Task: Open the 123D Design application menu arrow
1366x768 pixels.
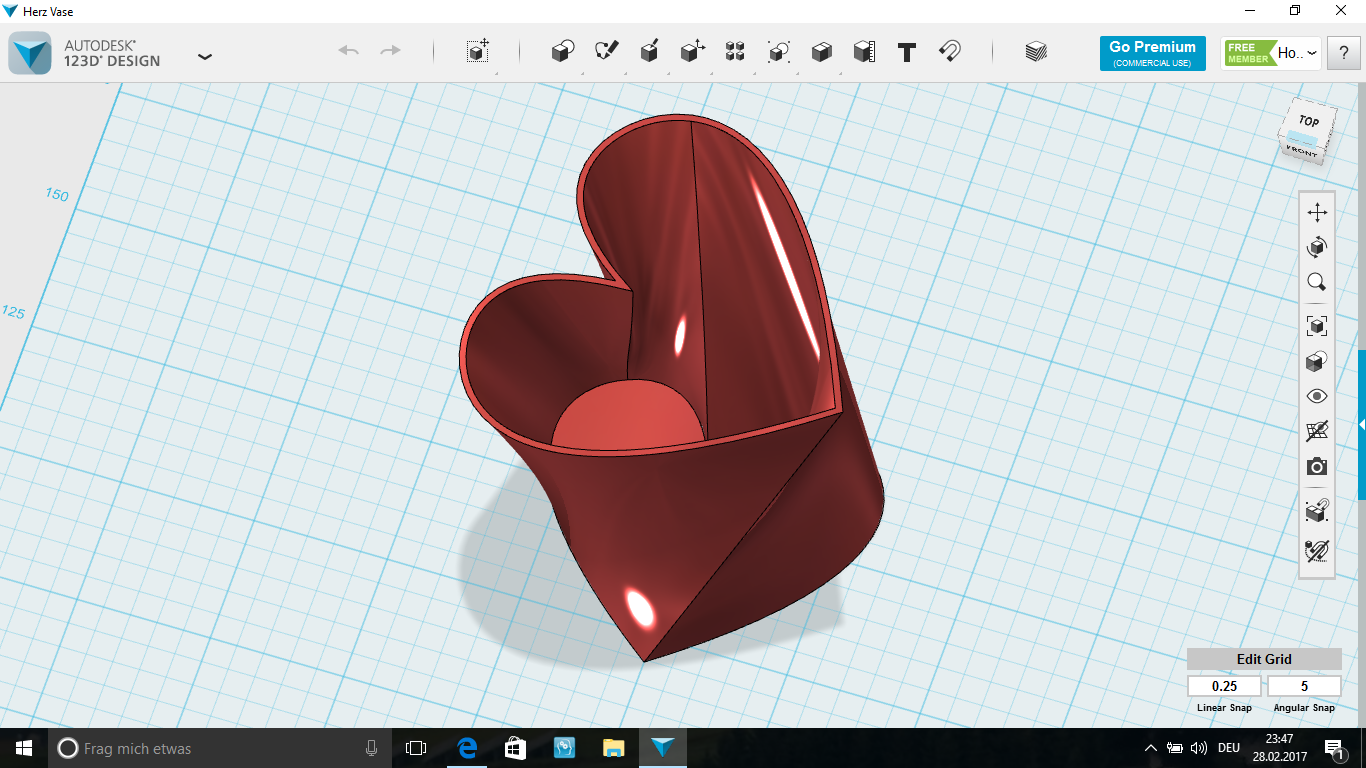Action: point(205,56)
